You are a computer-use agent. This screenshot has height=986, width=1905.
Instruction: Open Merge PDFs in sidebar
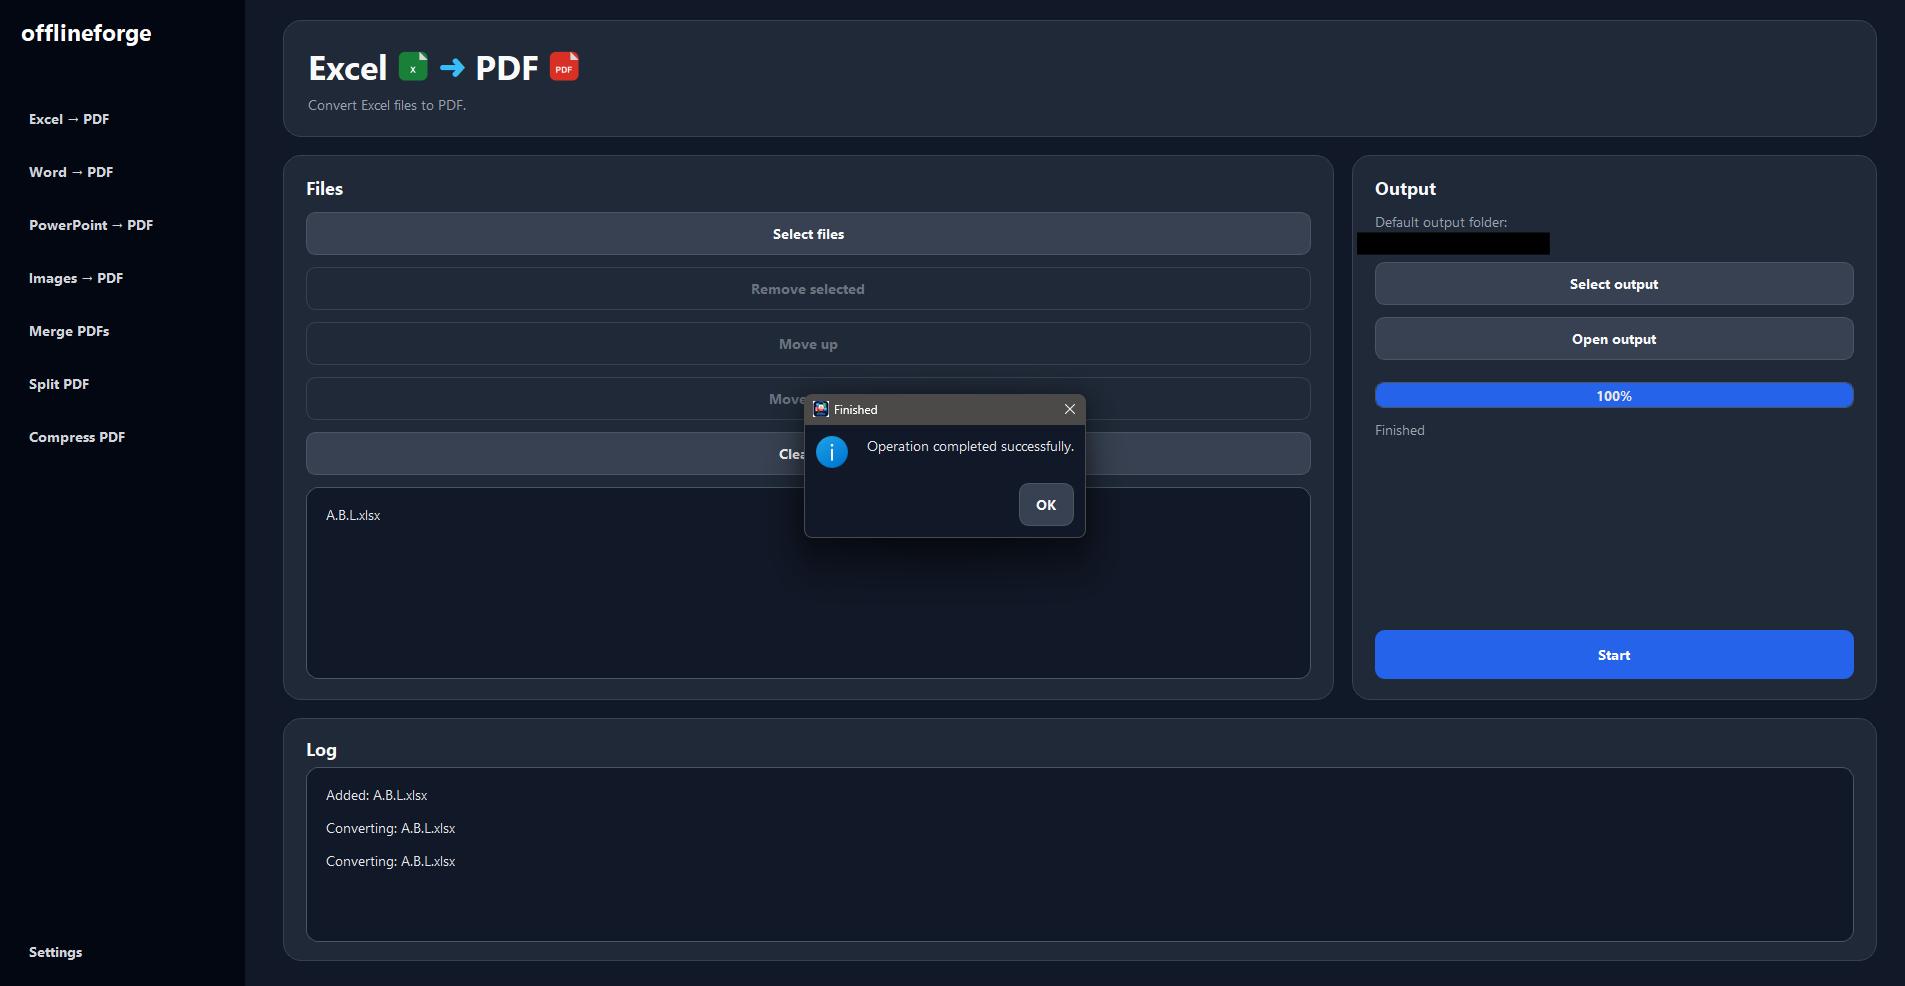tap(69, 331)
